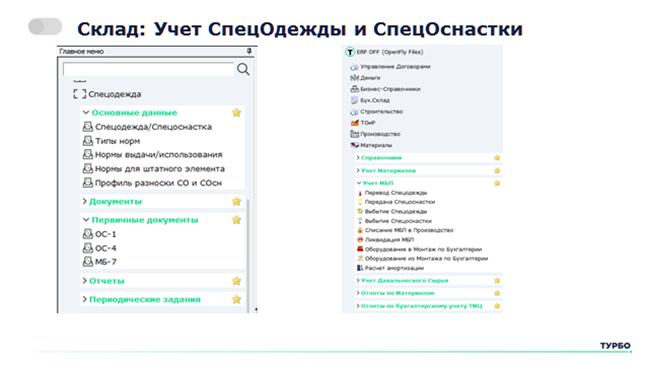Open the Выбытие Спецоснастки entry

[398, 221]
